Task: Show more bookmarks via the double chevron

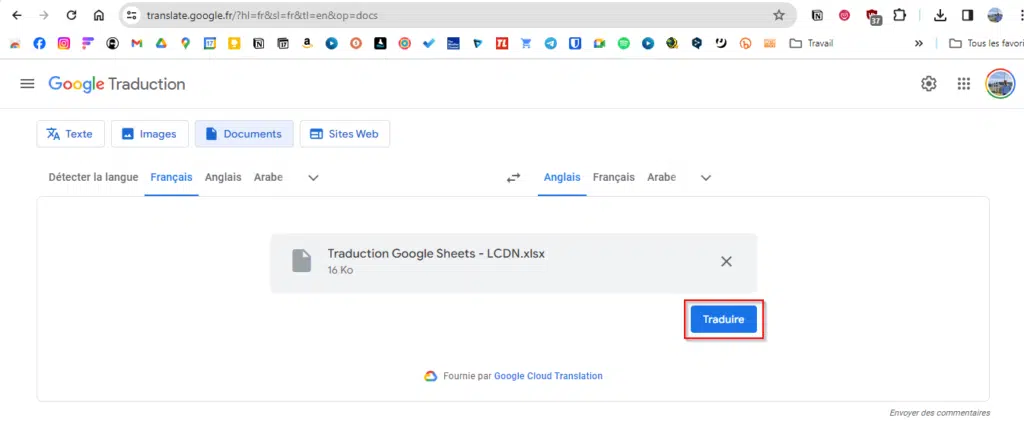Action: click(x=919, y=44)
